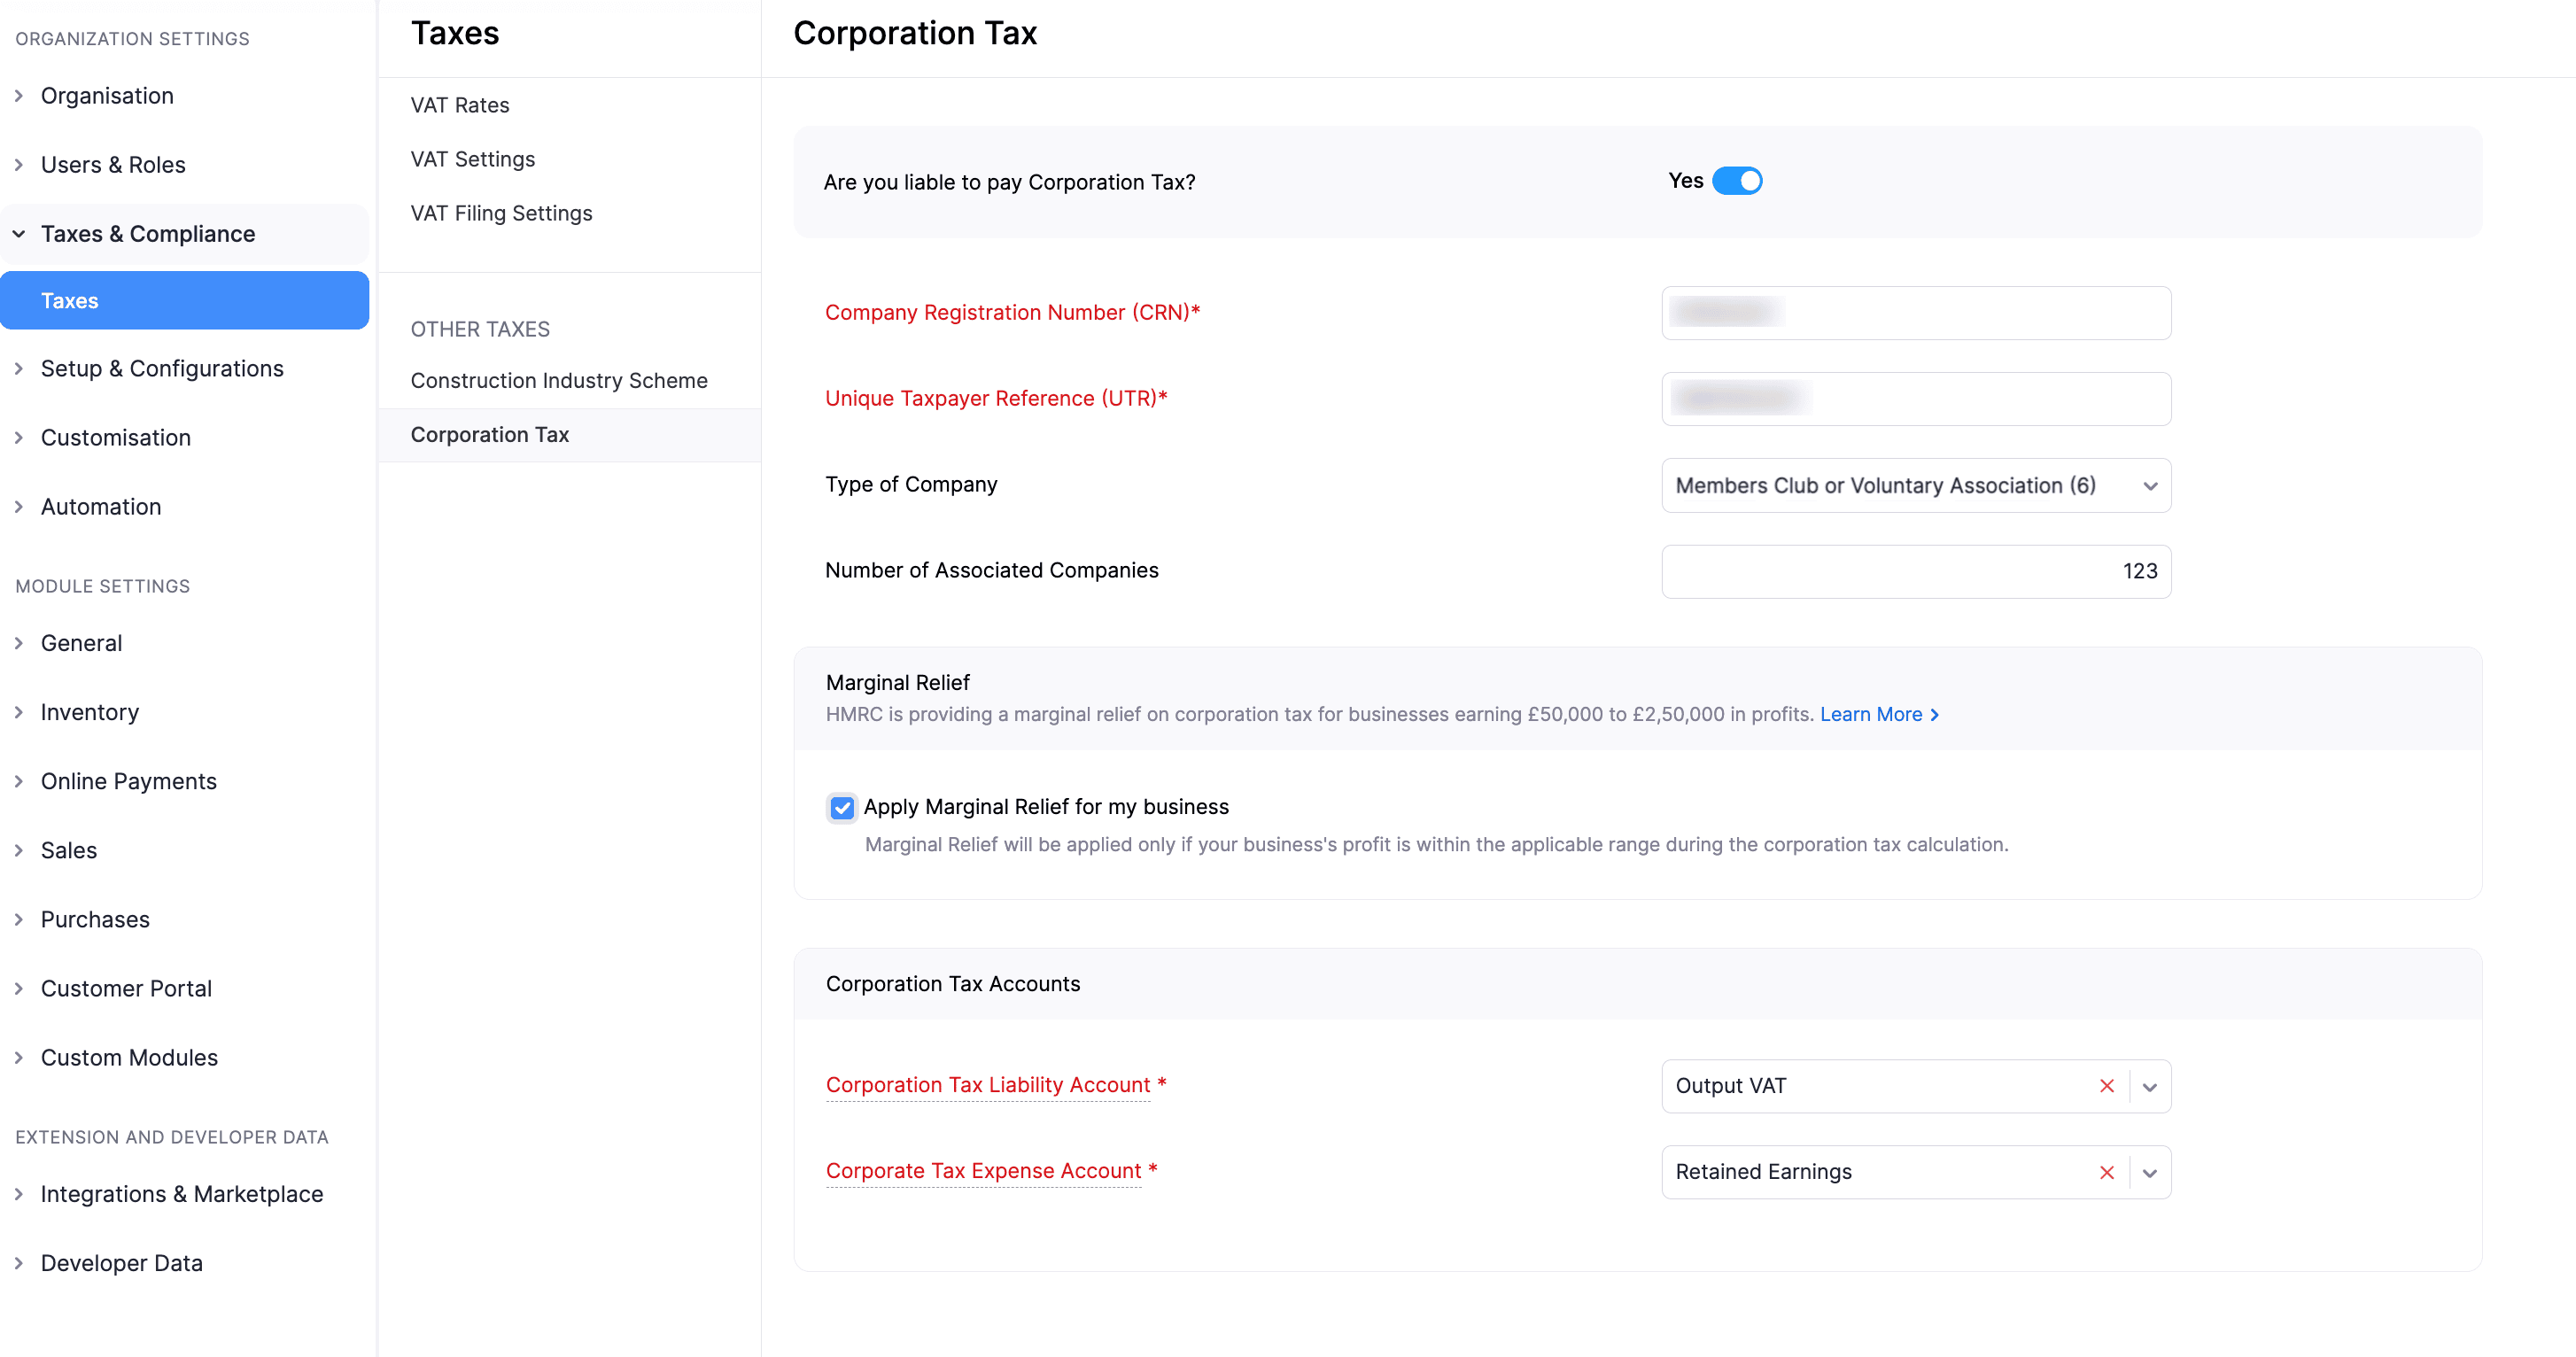The image size is (2576, 1357).
Task: Open the Corporation Tax Liability Account dropdown
Action: tap(2150, 1086)
